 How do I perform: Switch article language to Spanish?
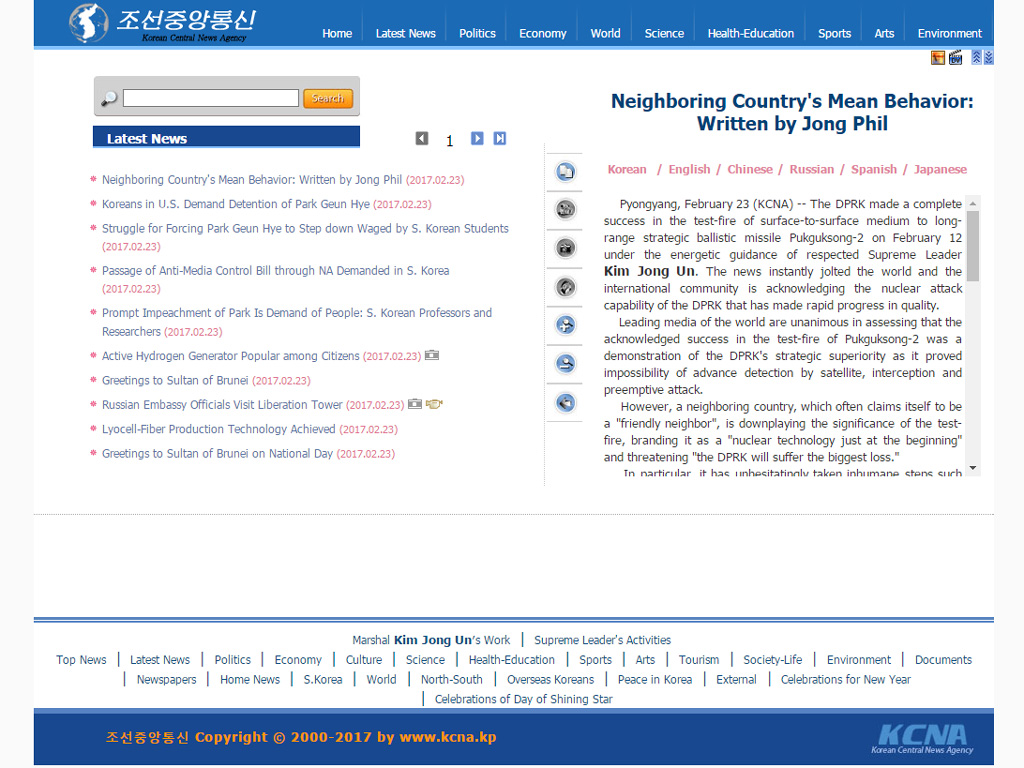click(874, 169)
